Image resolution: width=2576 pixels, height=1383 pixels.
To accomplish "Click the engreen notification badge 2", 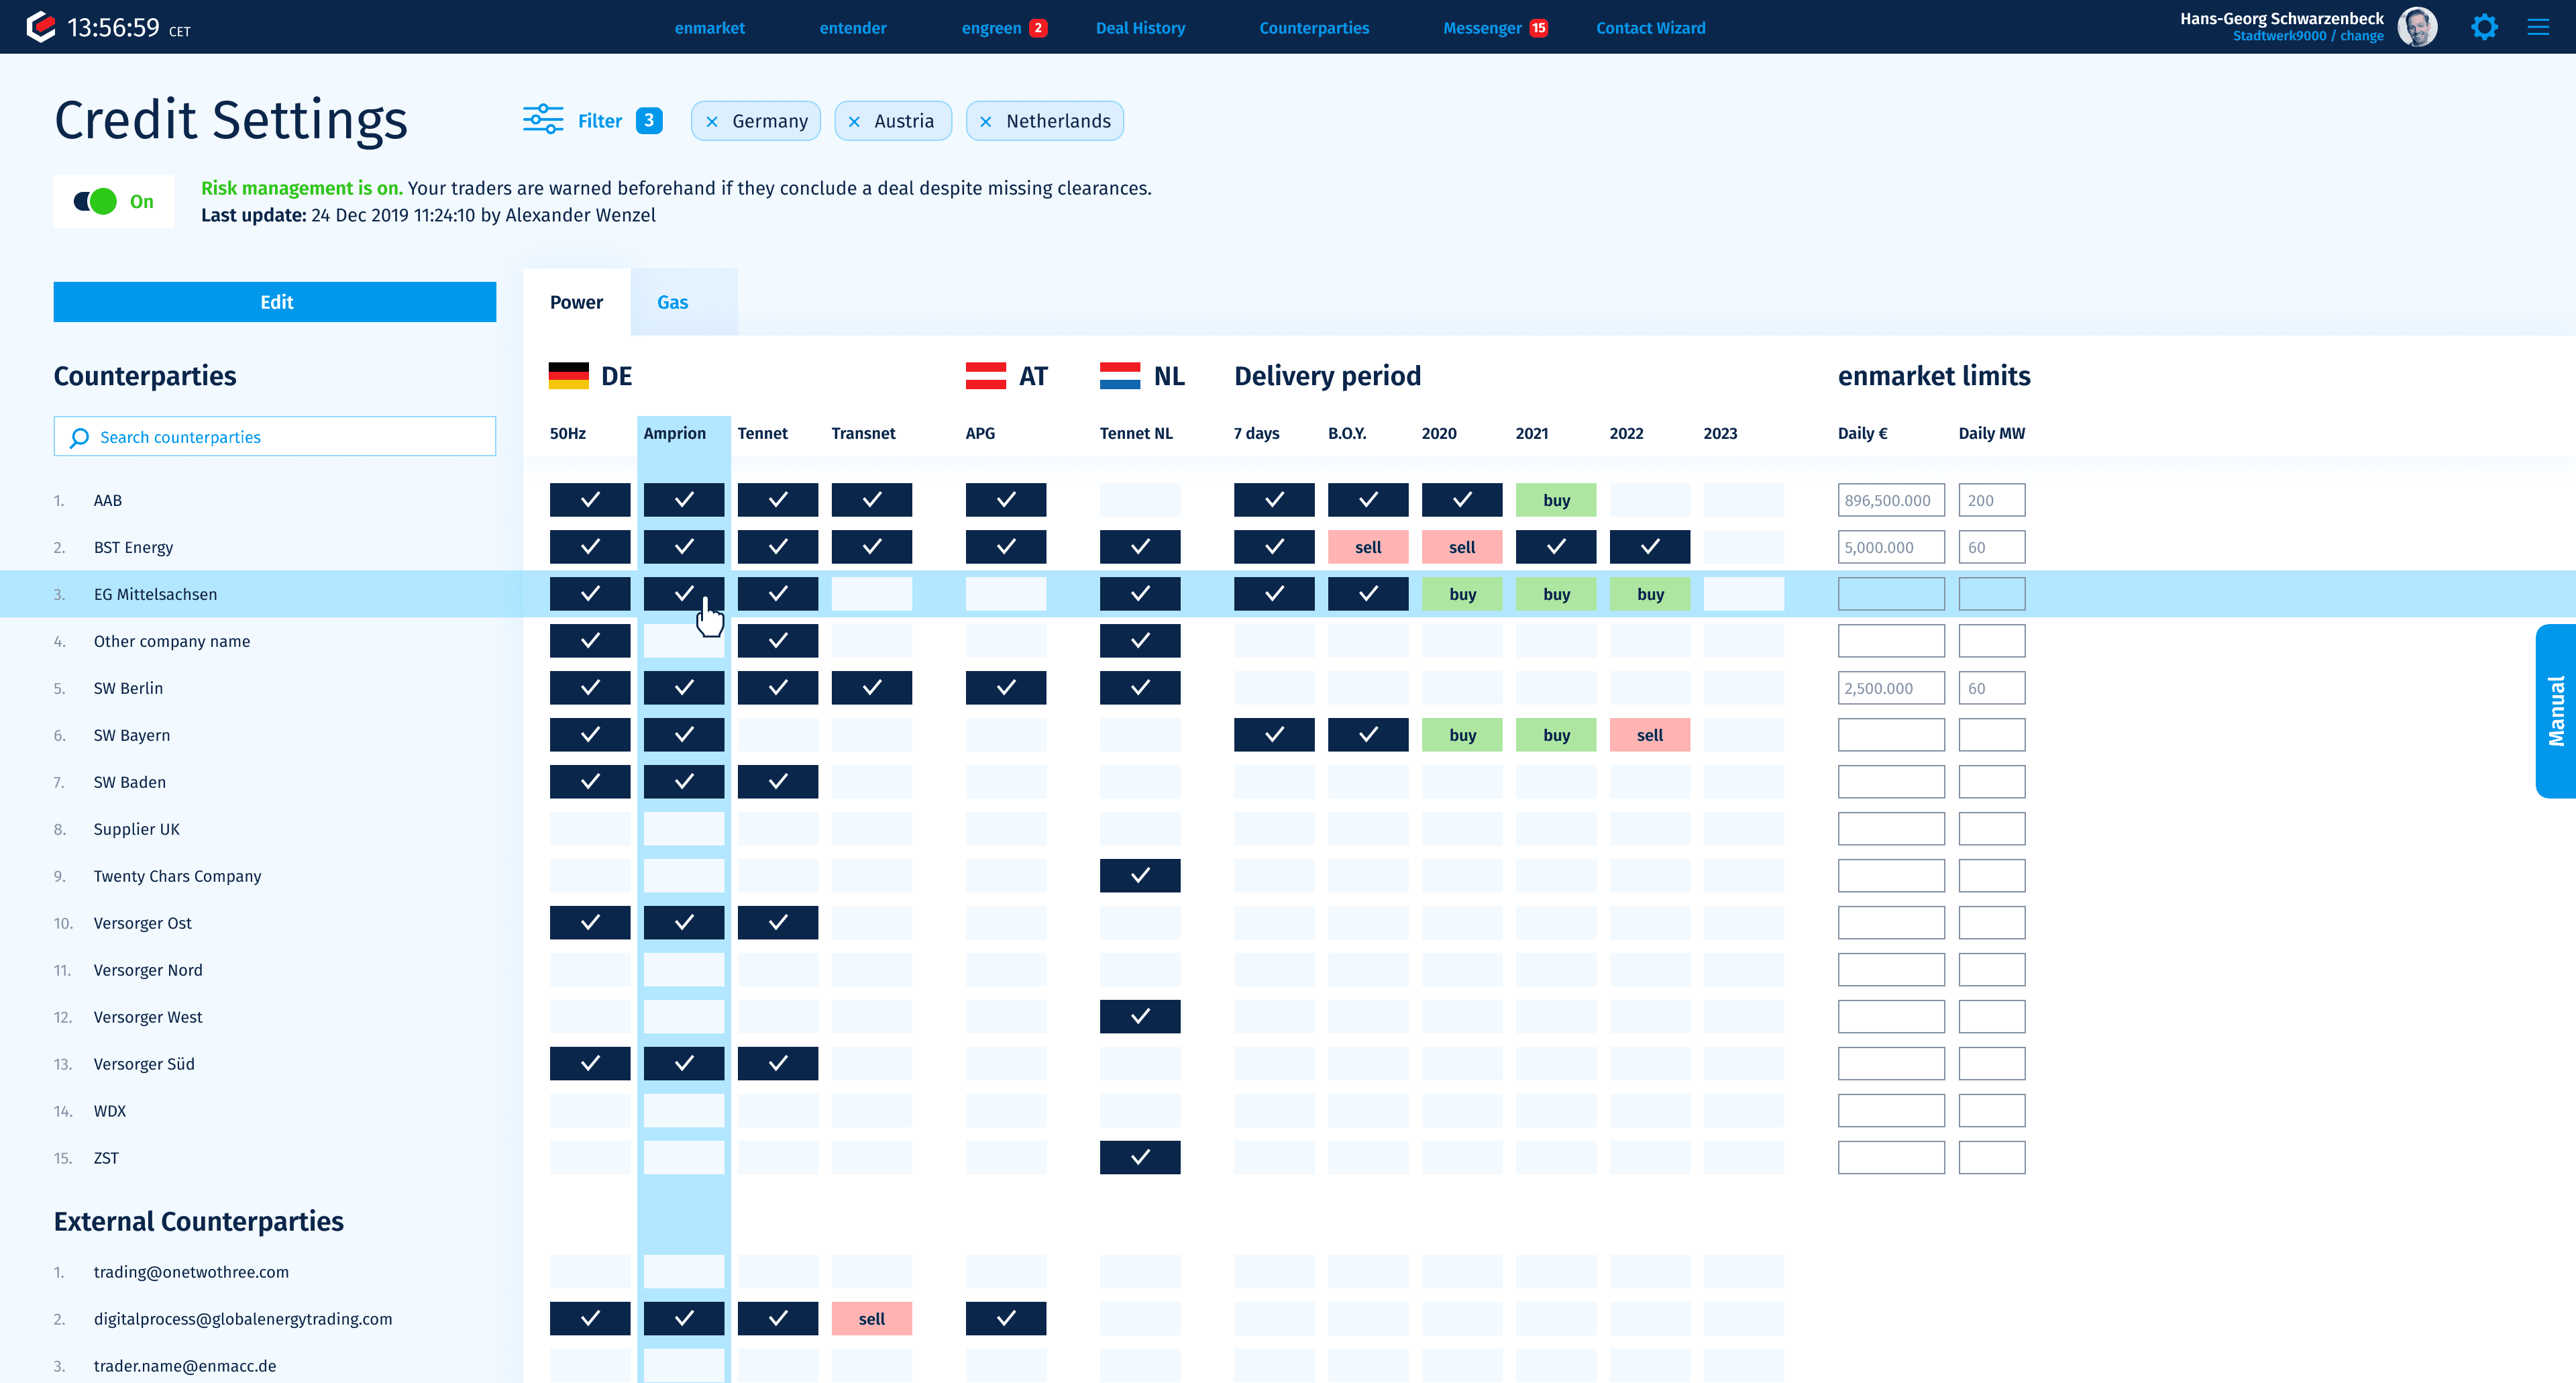I will pyautogui.click(x=1039, y=28).
